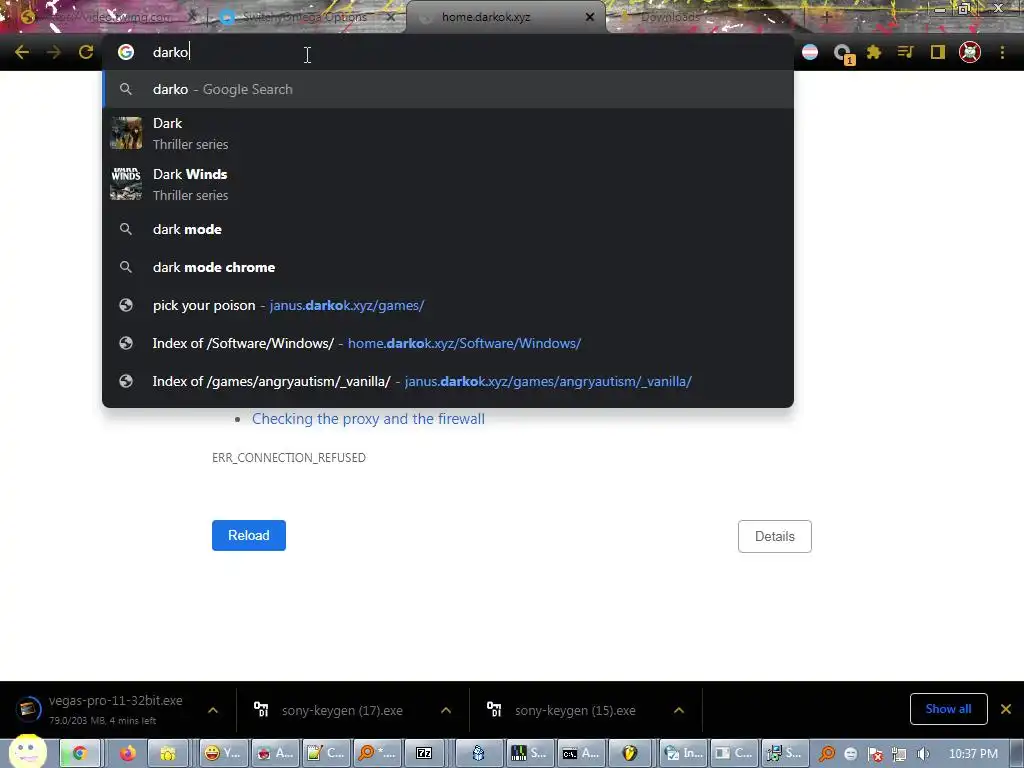Go back with the browser back arrow
The width and height of the screenshot is (1024, 768).
click(x=22, y=52)
